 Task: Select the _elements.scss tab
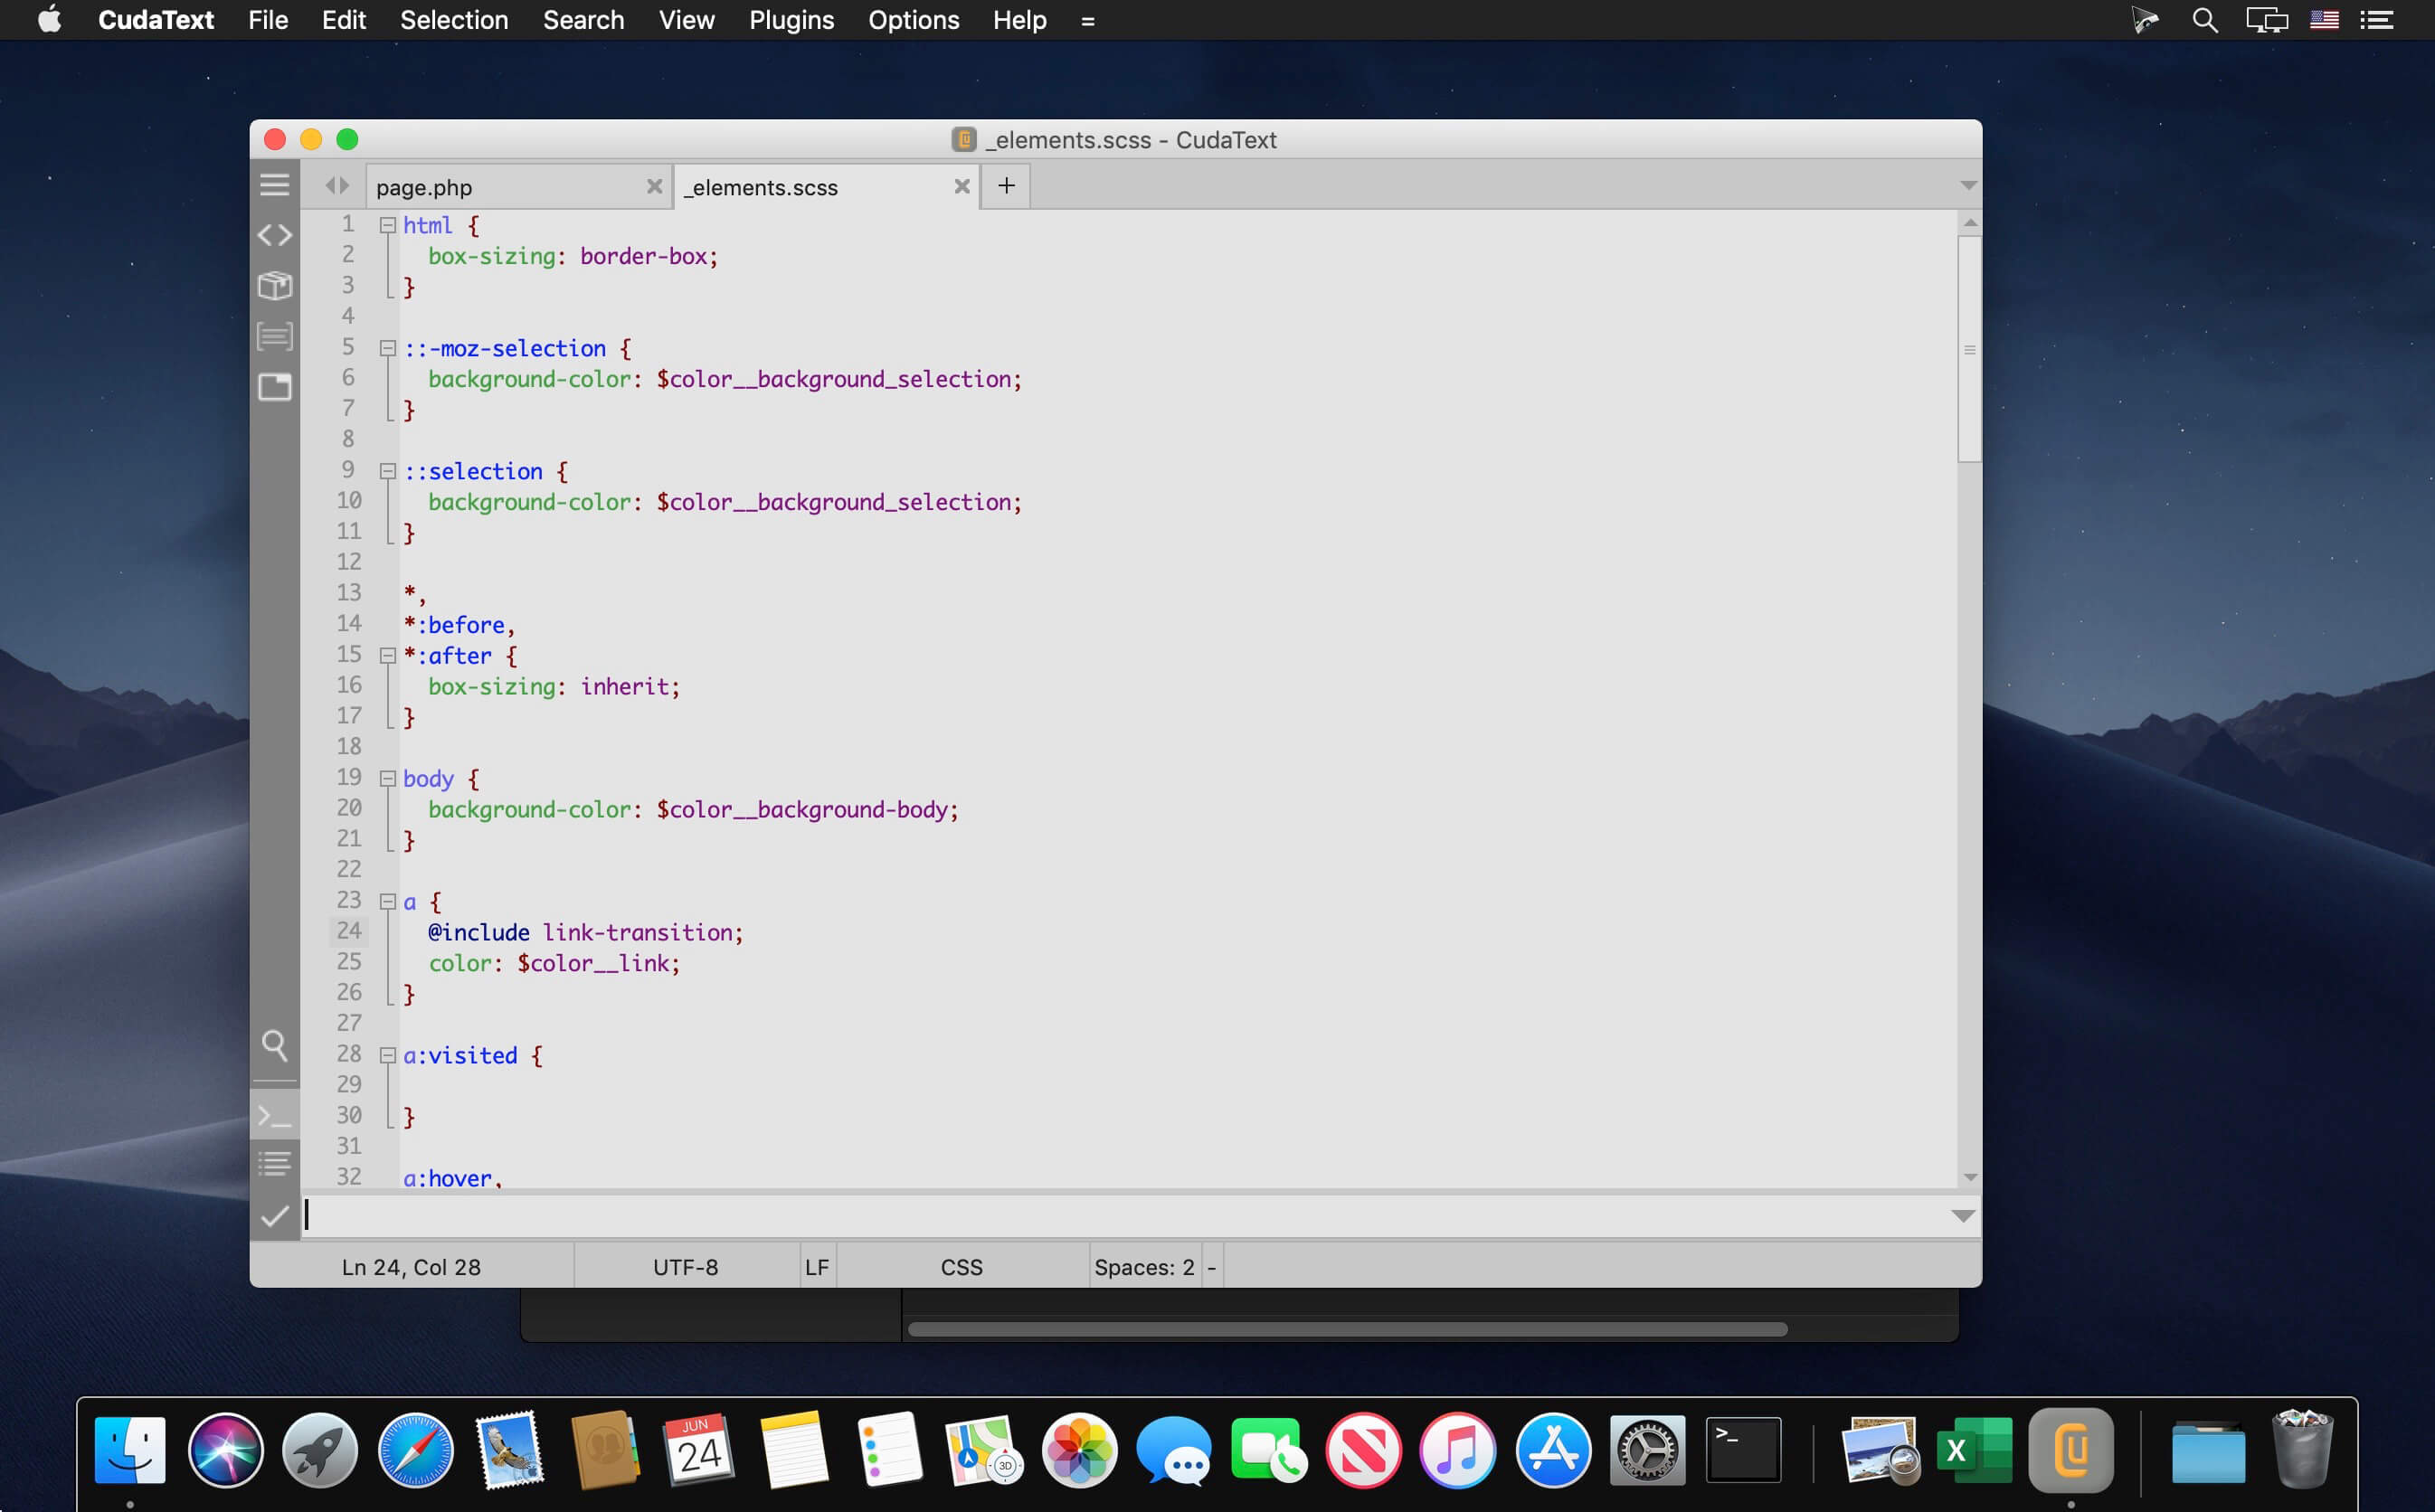(x=826, y=187)
